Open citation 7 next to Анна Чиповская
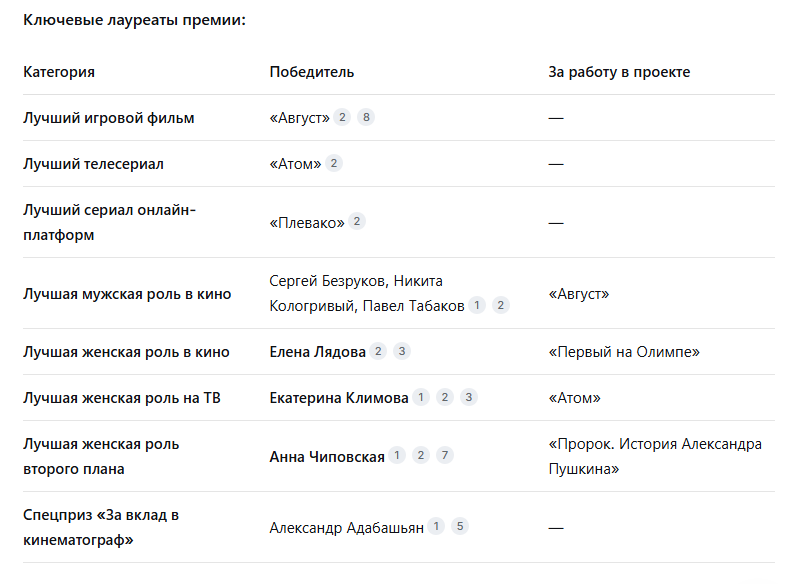 click(x=445, y=456)
